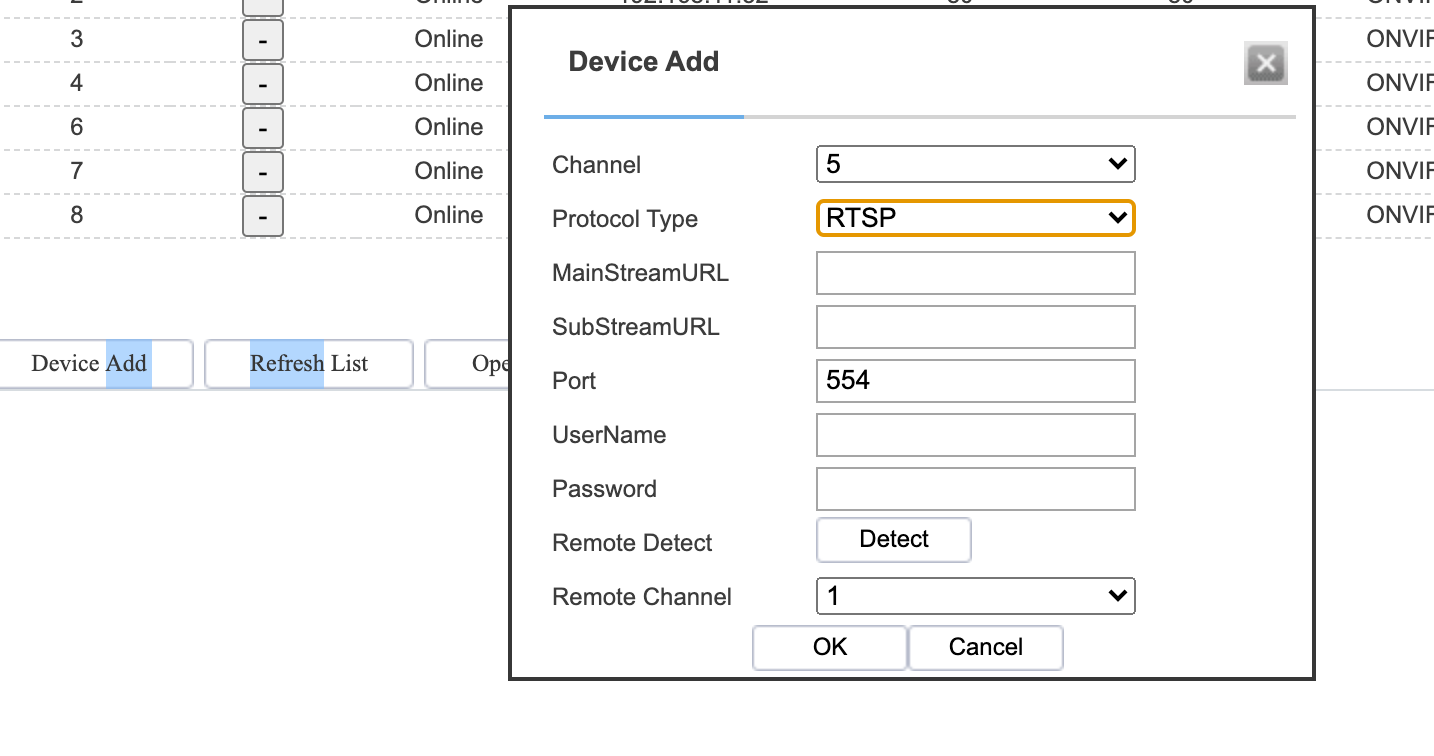Image resolution: width=1434 pixels, height=756 pixels.
Task: Dismiss the dialog using Cancel
Action: tap(985, 647)
